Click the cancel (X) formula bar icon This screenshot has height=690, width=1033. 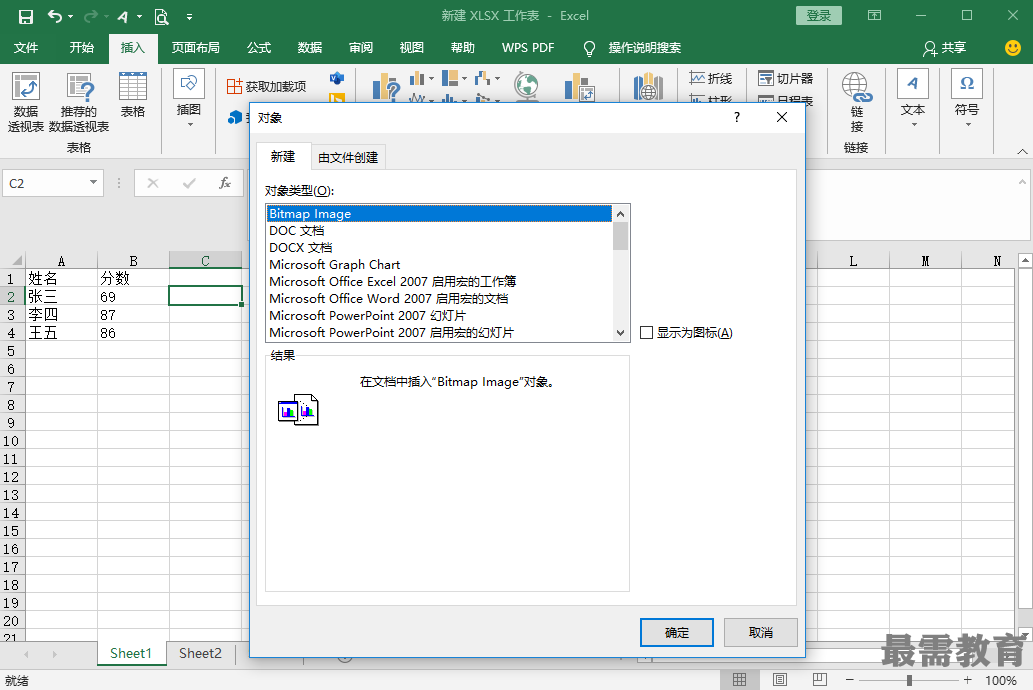[x=153, y=183]
